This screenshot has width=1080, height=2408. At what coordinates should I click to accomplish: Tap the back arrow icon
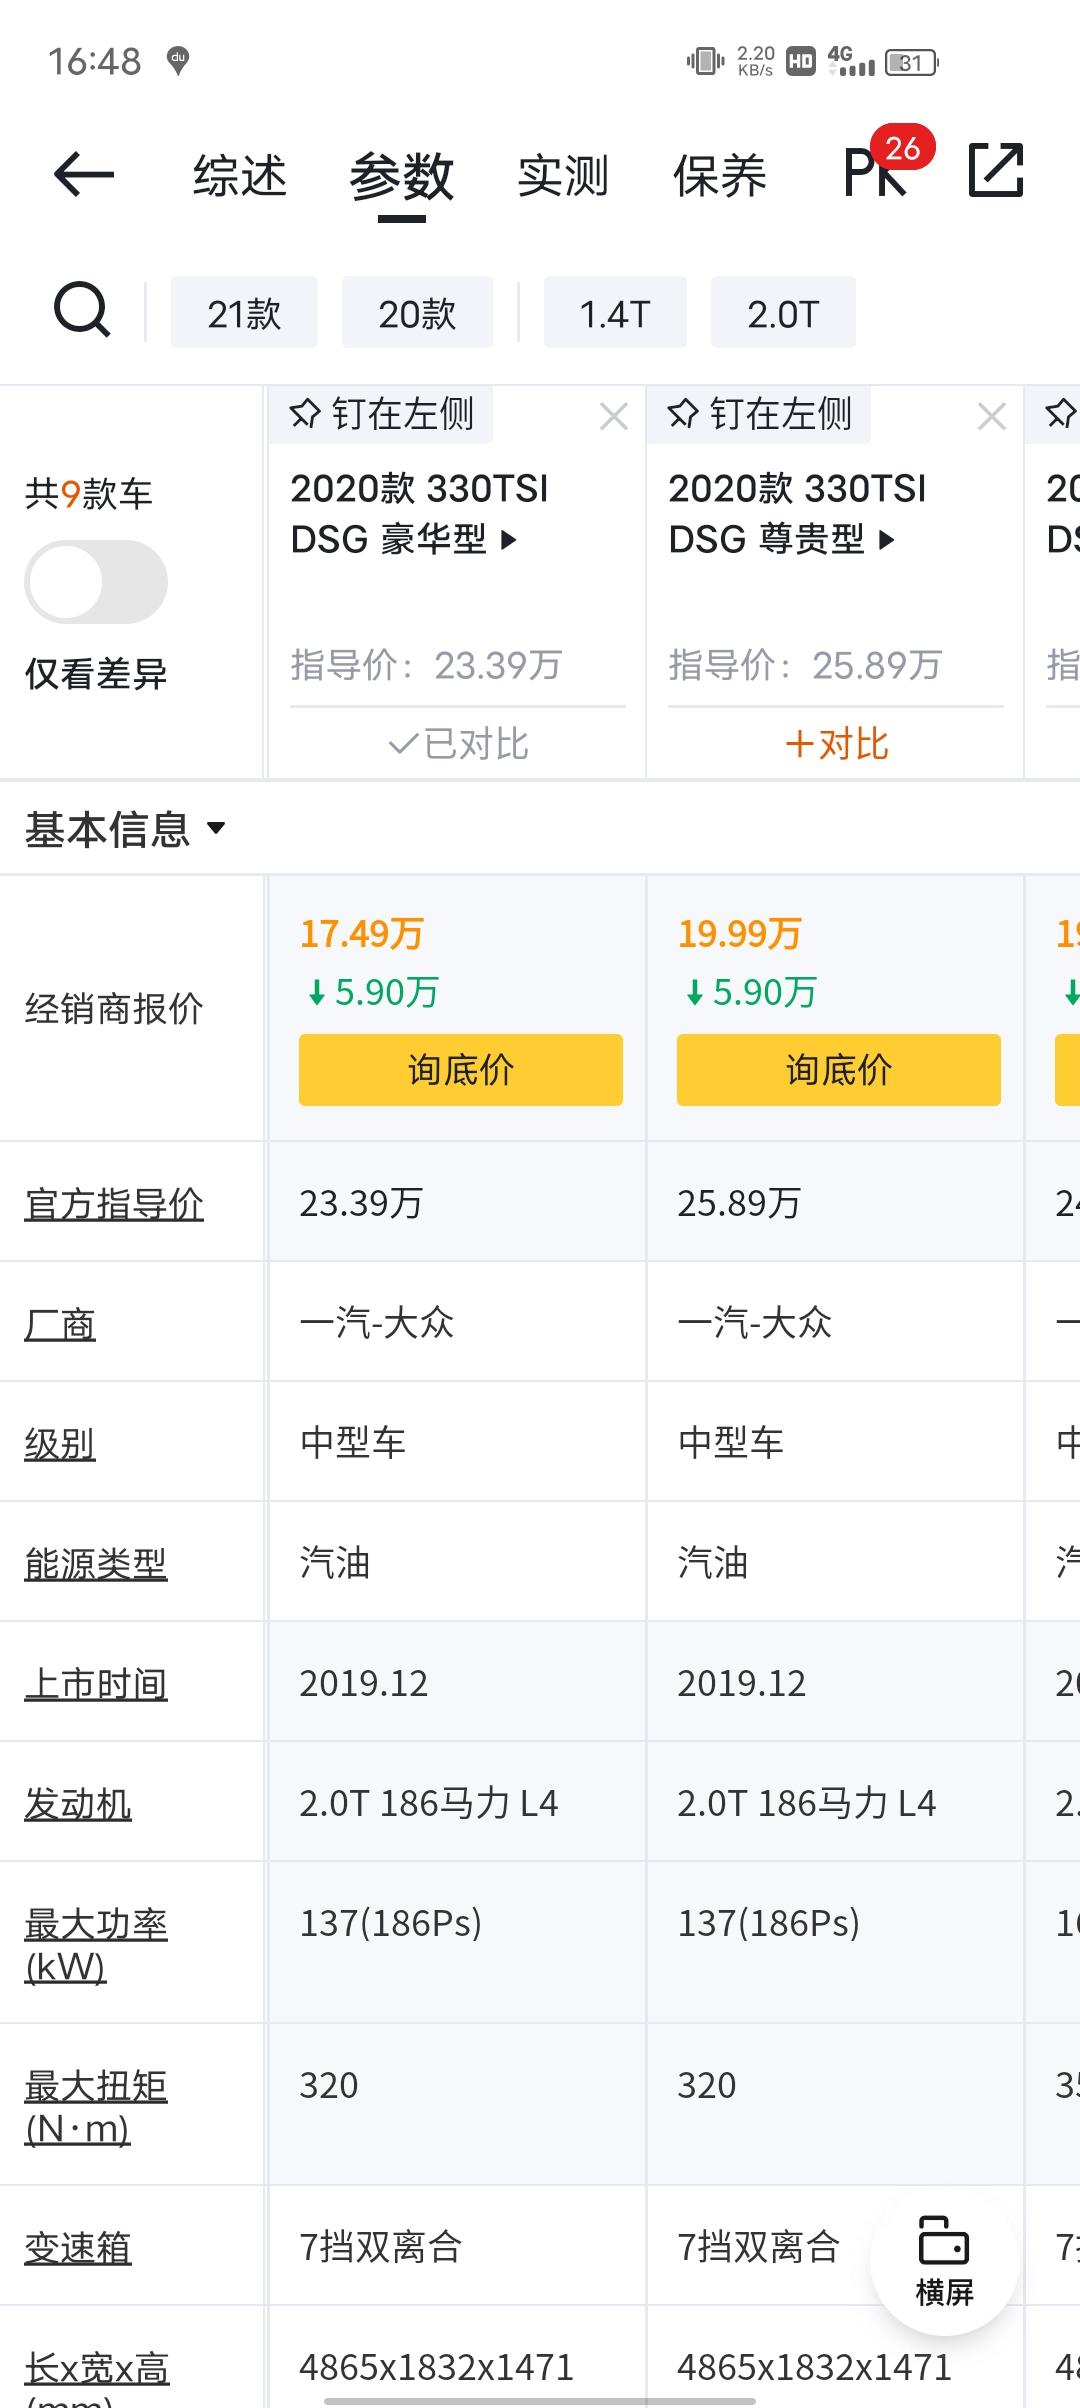click(x=83, y=175)
